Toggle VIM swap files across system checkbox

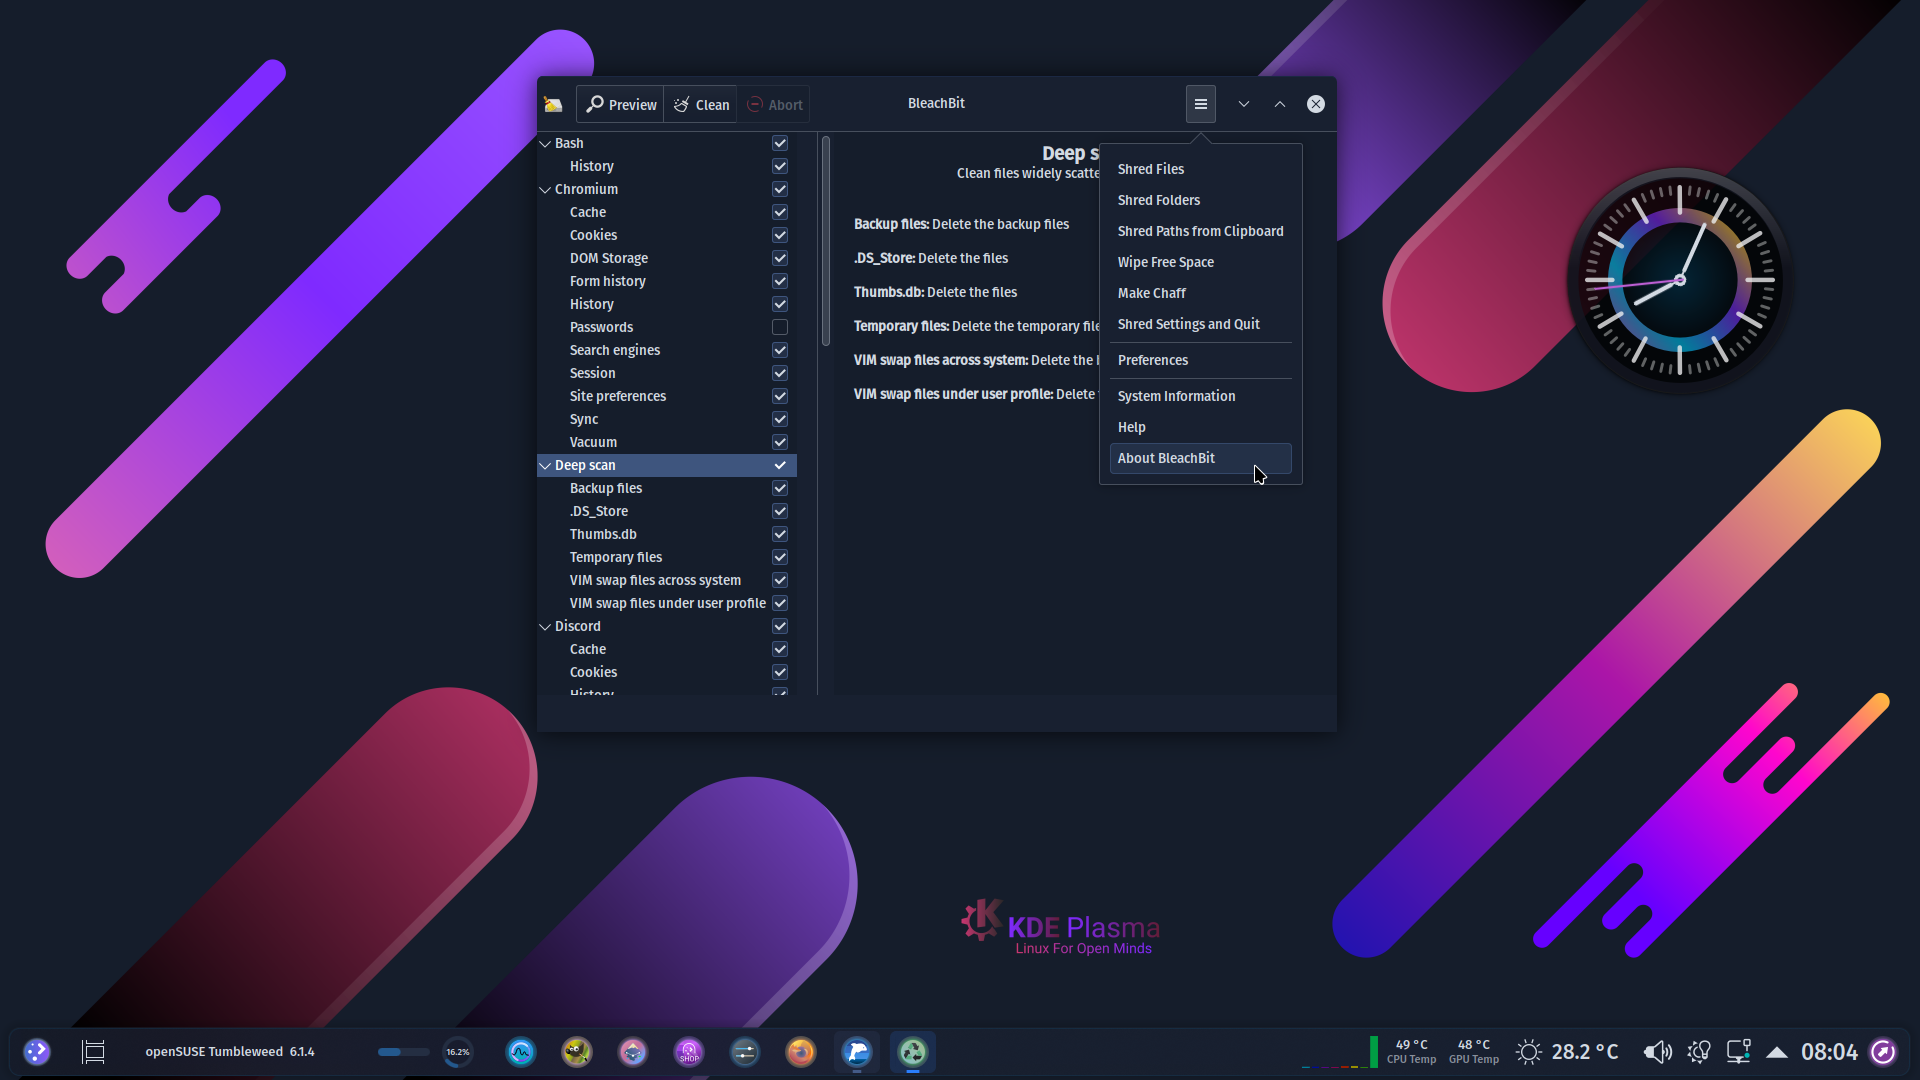(x=780, y=581)
